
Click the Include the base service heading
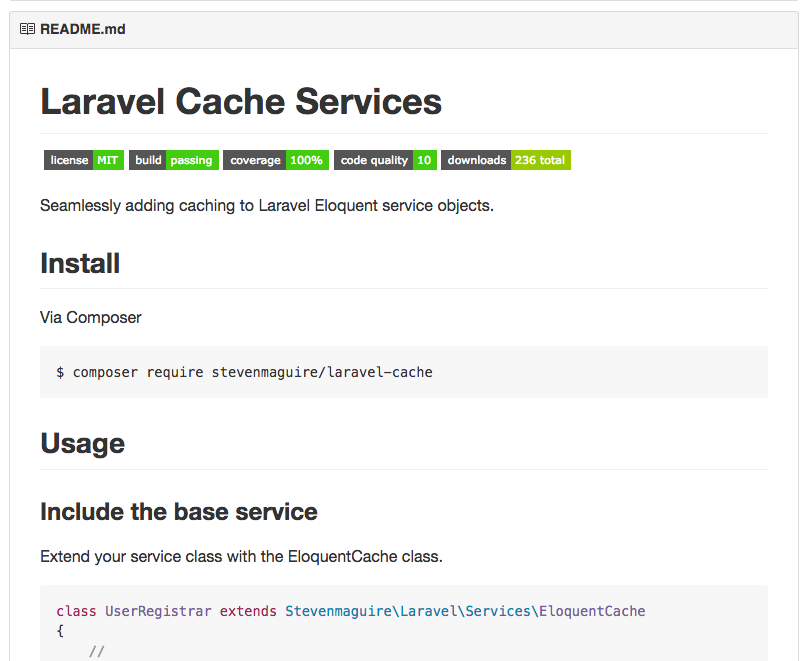pos(179,512)
